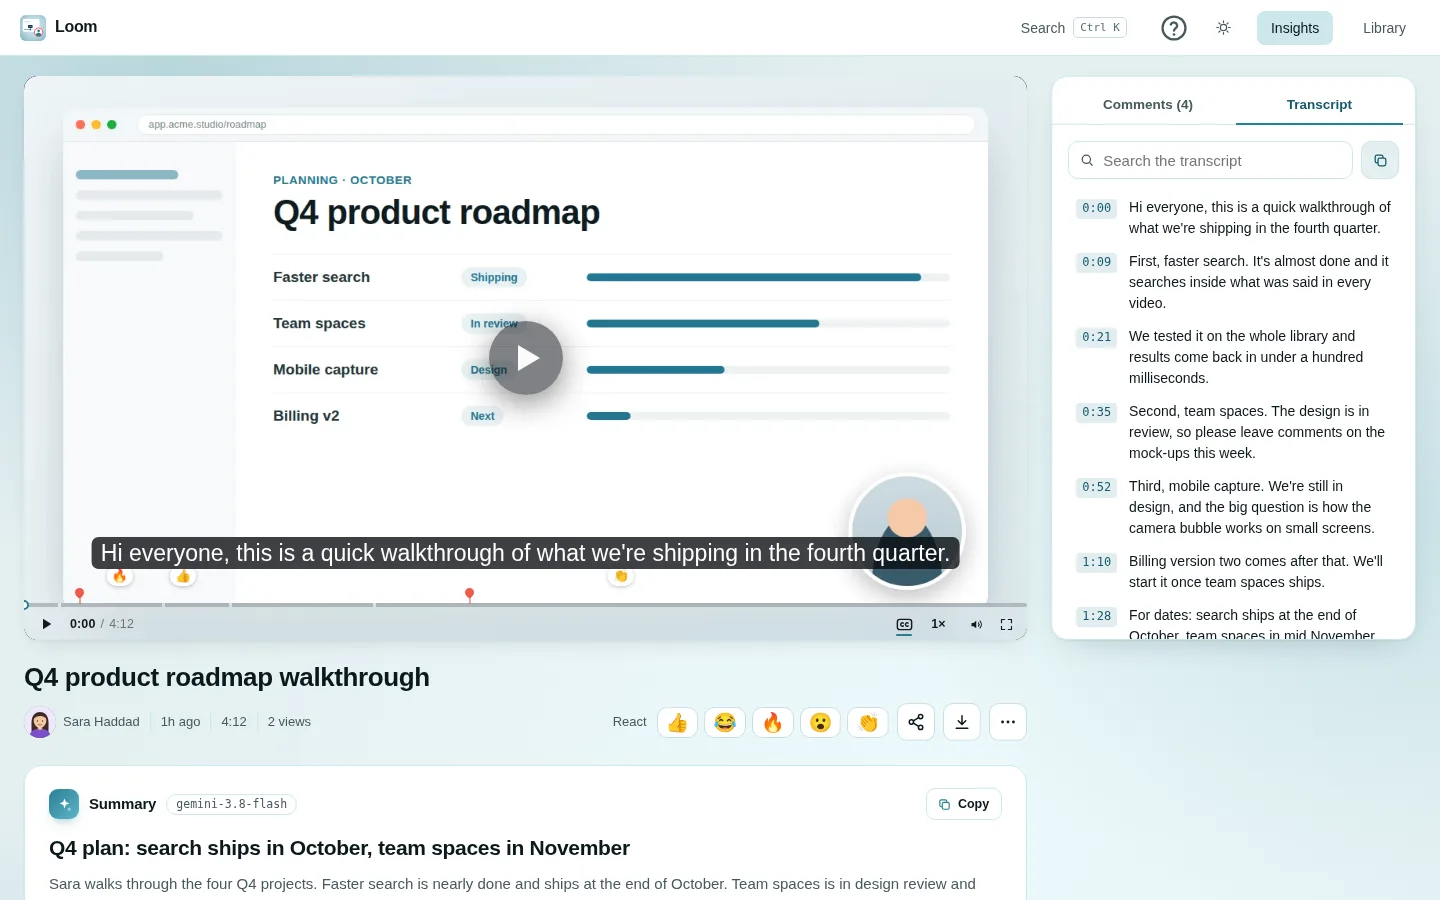The width and height of the screenshot is (1440, 900).
Task: Click the first red comment pin on the timeline
Action: [x=80, y=595]
